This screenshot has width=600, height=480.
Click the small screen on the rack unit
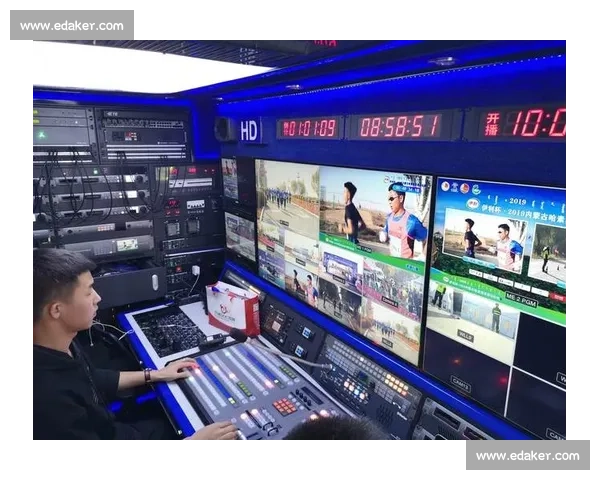coord(127,244)
